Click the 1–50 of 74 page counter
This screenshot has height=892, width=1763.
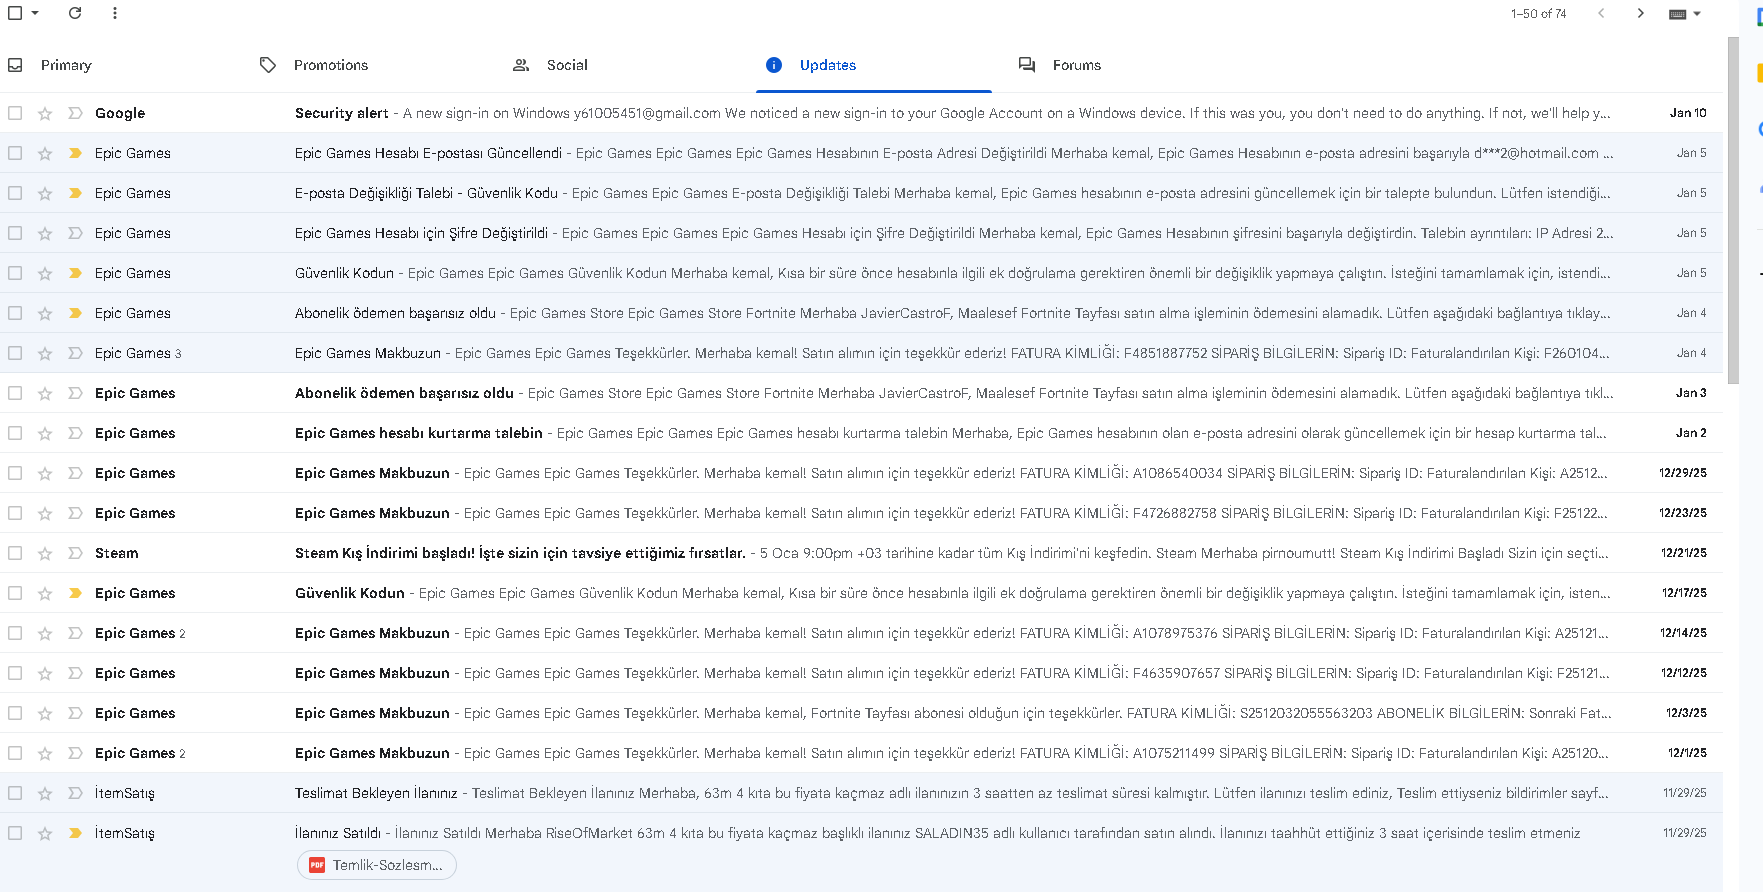1538,14
